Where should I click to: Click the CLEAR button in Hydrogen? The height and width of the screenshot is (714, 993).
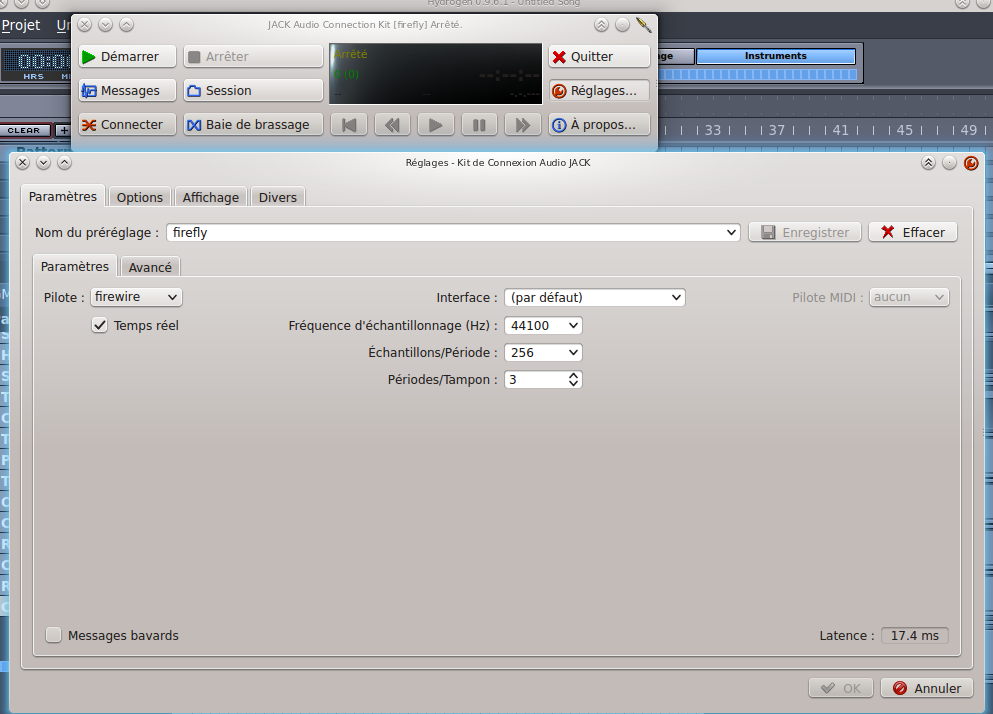point(24,130)
